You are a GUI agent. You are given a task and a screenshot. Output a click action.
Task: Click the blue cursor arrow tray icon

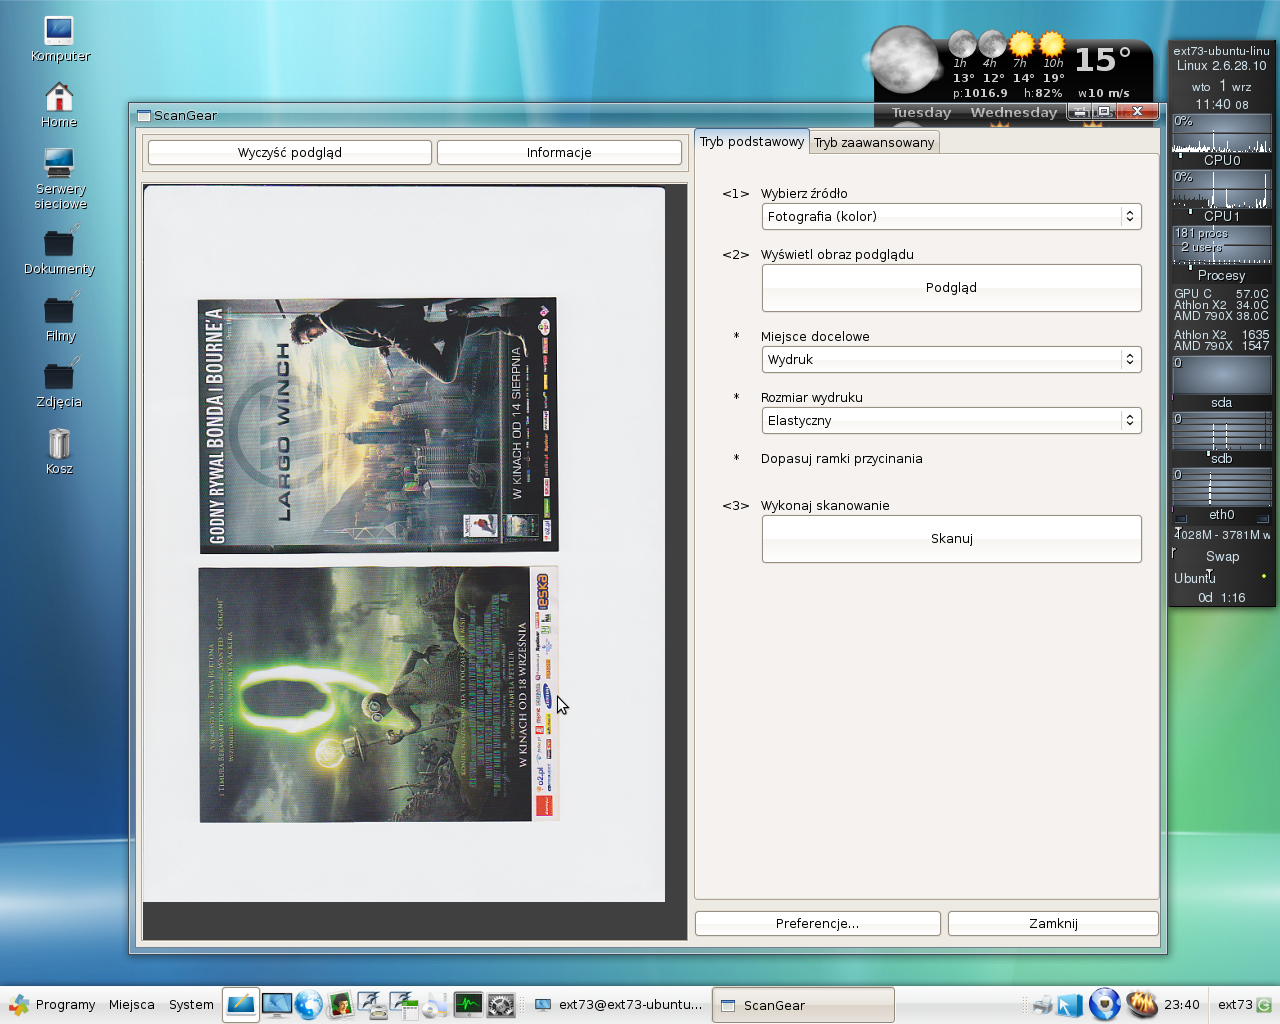coord(1070,1005)
